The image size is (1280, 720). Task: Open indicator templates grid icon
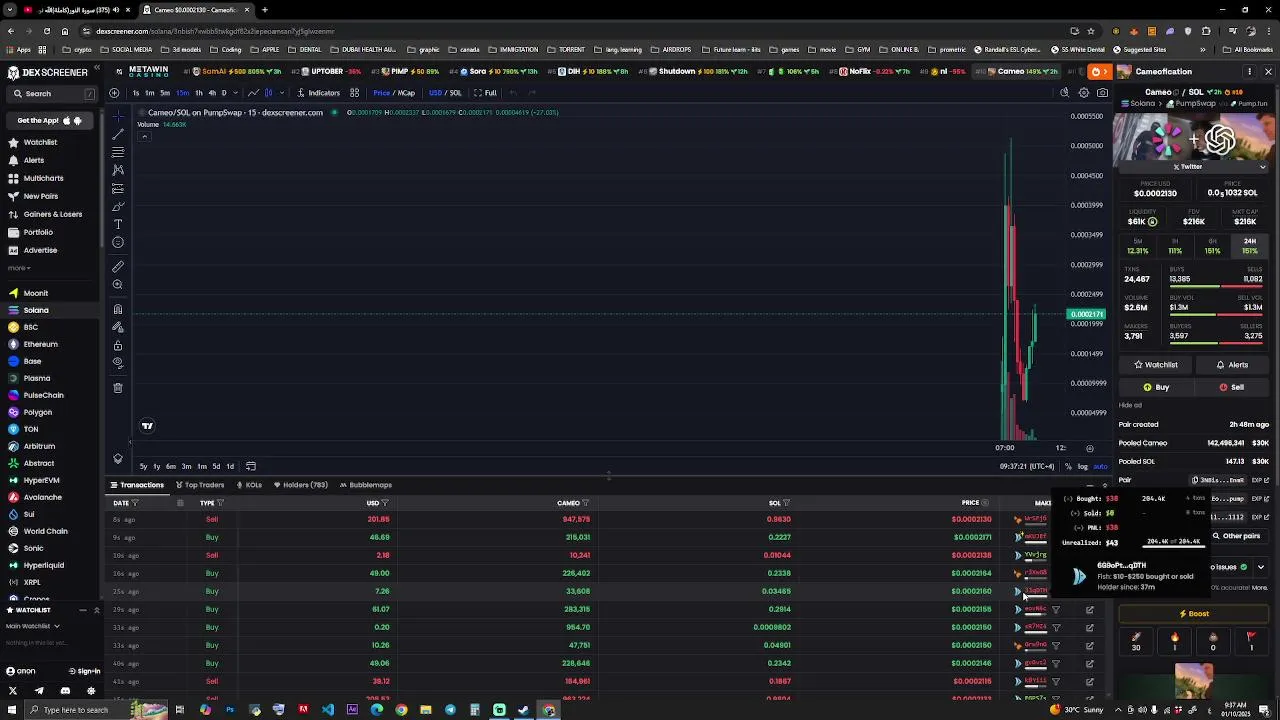[354, 93]
